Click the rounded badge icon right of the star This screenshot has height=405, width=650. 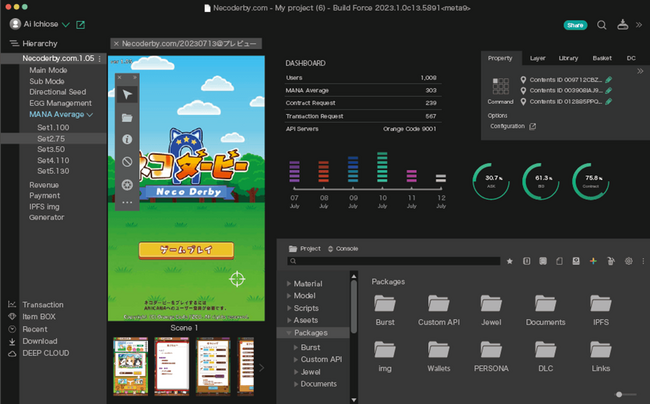click(x=526, y=261)
